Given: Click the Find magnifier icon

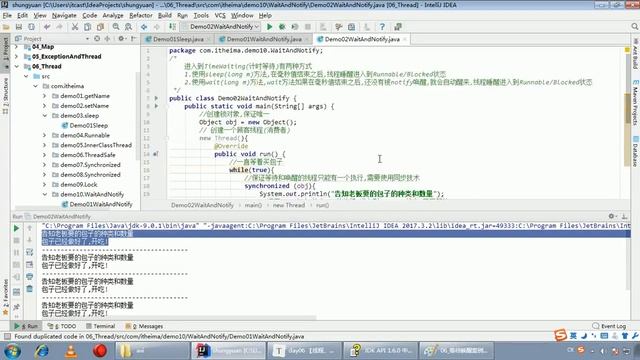Looking at the screenshot, I should pos(116,27).
